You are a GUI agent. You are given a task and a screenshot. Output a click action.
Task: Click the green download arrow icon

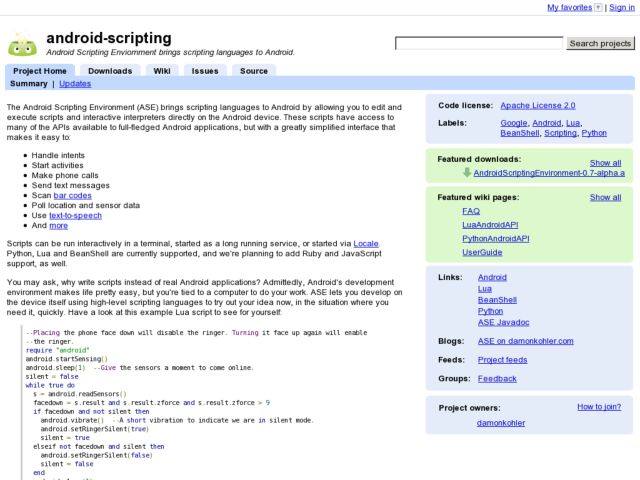467,173
